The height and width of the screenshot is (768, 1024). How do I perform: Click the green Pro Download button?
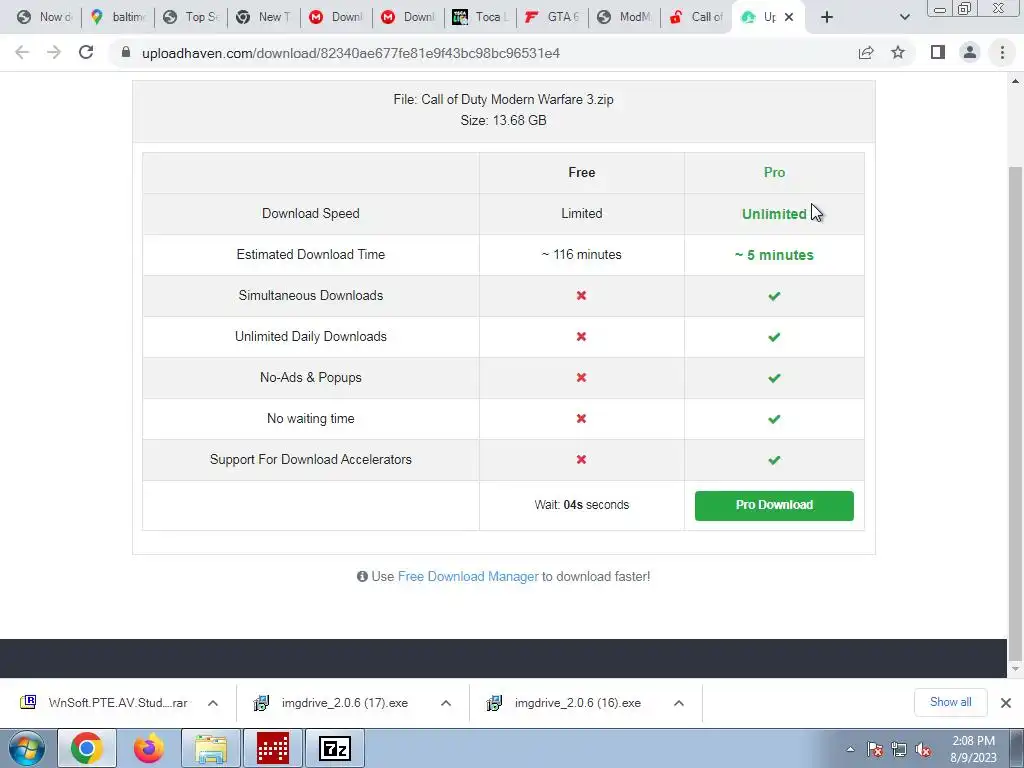coord(774,505)
